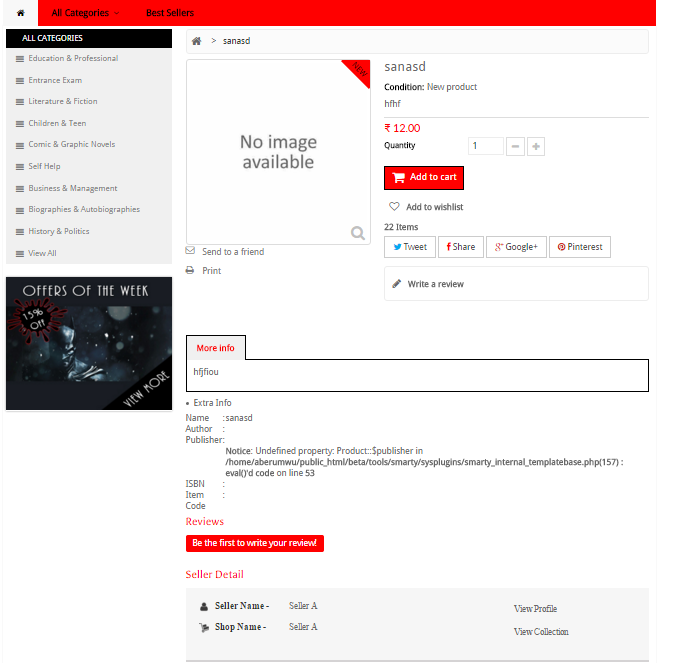
Task: Share product via Tweet button
Action: (410, 247)
